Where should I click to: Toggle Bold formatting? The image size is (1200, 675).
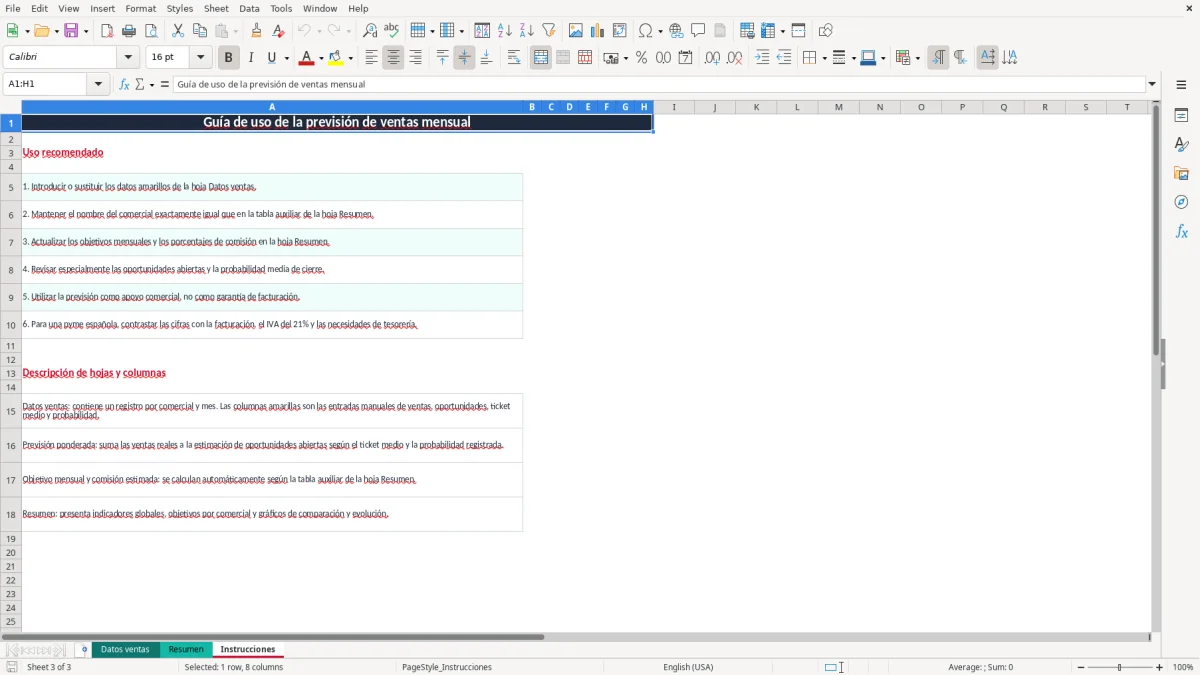click(x=228, y=58)
